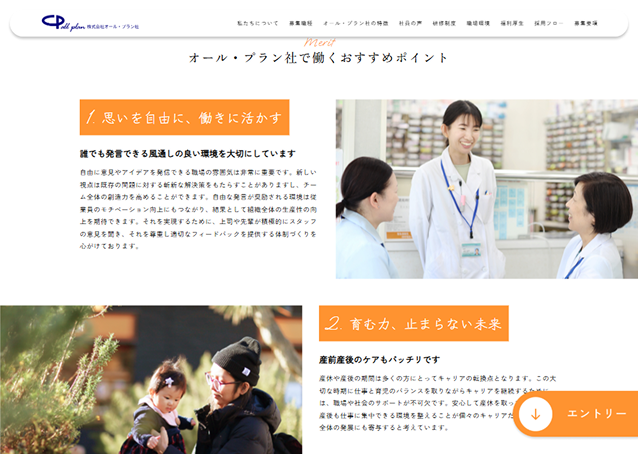Click the mother and child photo
Screen dimensions: 638x454
click(x=151, y=380)
